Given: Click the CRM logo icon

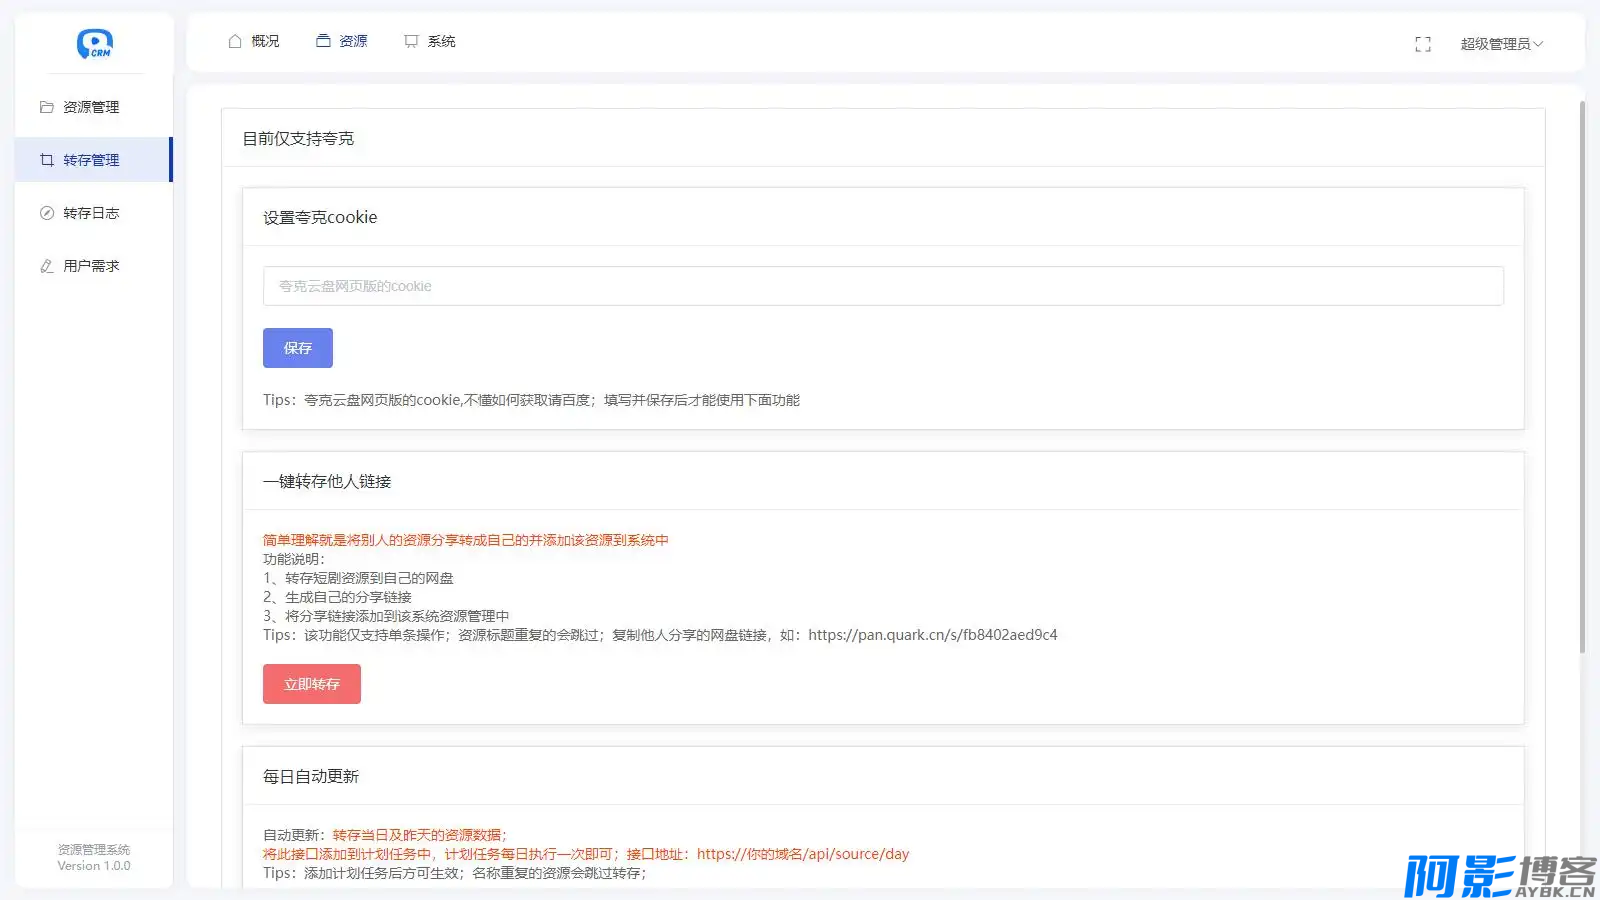Looking at the screenshot, I should tap(94, 44).
